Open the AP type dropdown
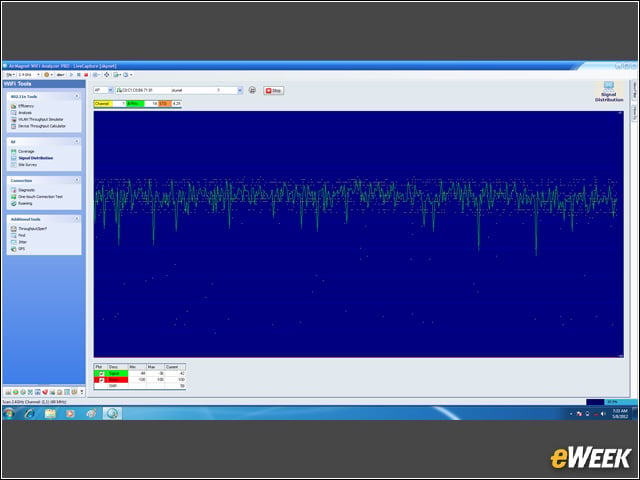The width and height of the screenshot is (640, 480). coord(103,90)
